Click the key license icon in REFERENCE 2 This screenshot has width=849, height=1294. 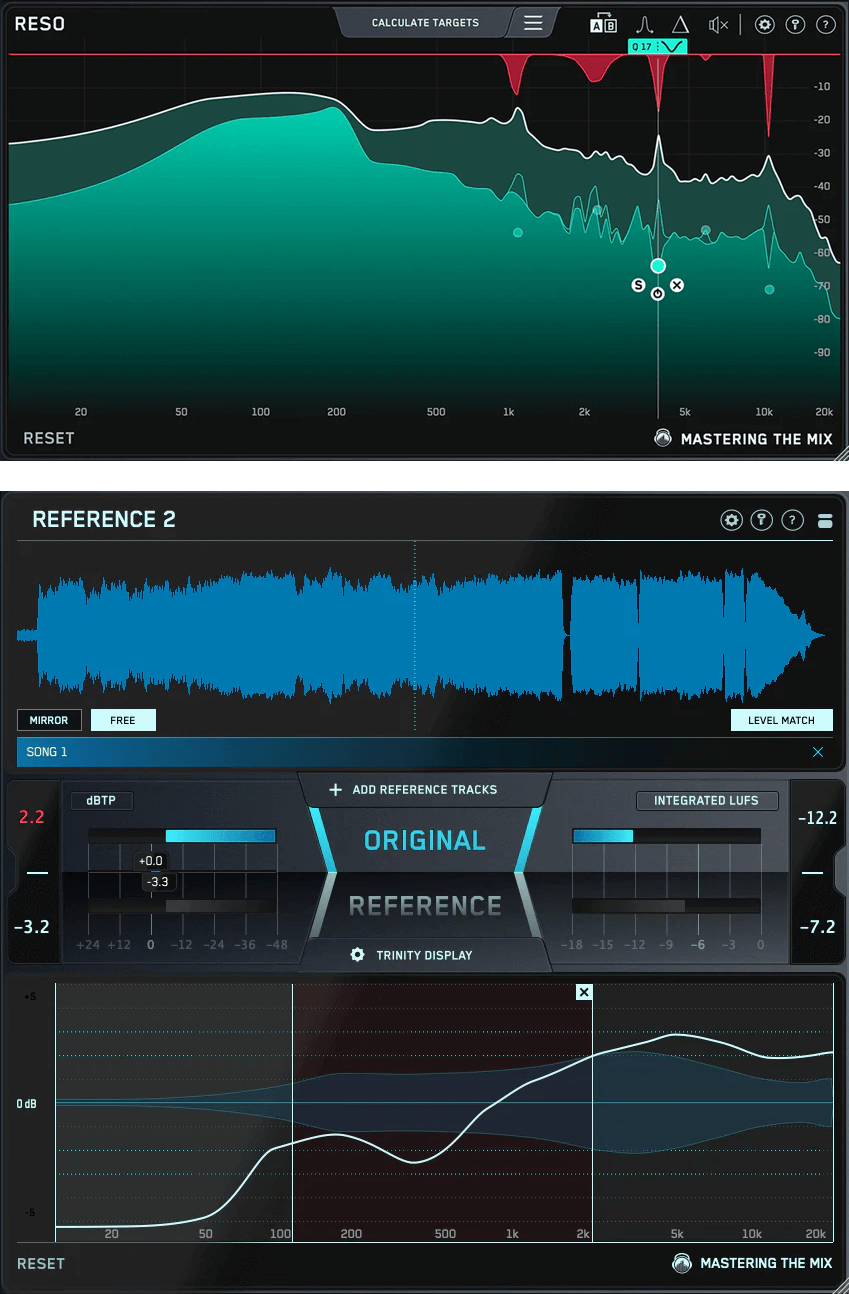point(762,520)
